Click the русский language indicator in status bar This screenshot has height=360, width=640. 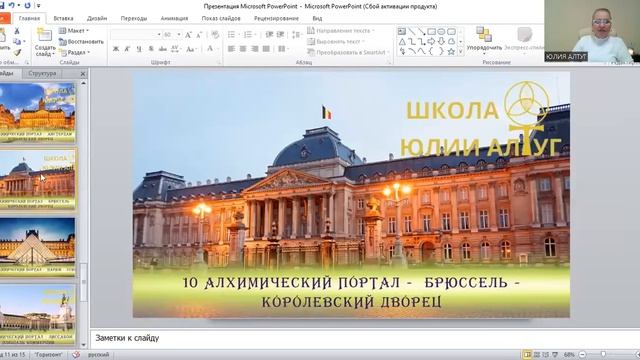99,355
